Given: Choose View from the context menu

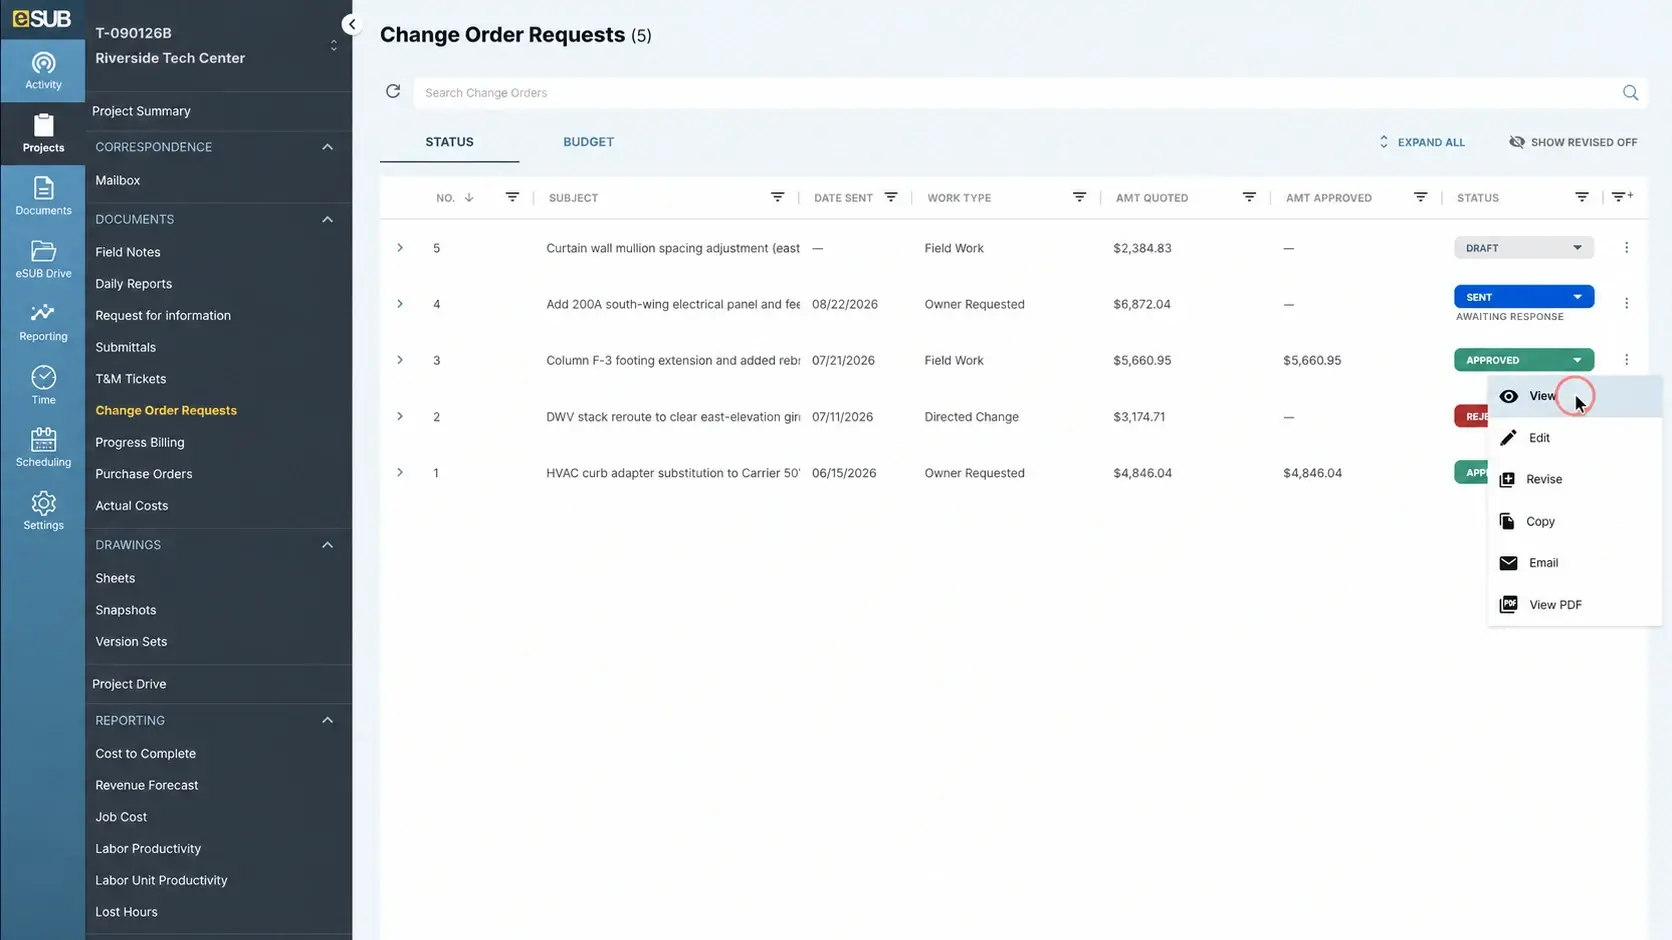Looking at the screenshot, I should 1575,396.
